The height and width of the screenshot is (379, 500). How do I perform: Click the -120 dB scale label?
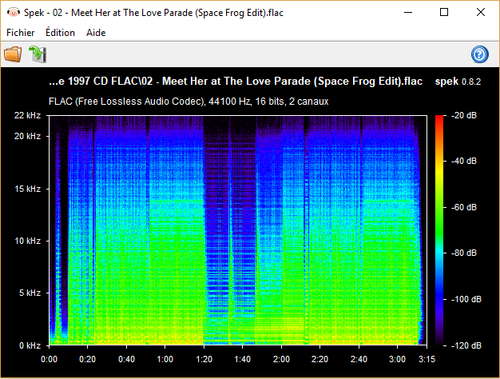[x=466, y=346]
